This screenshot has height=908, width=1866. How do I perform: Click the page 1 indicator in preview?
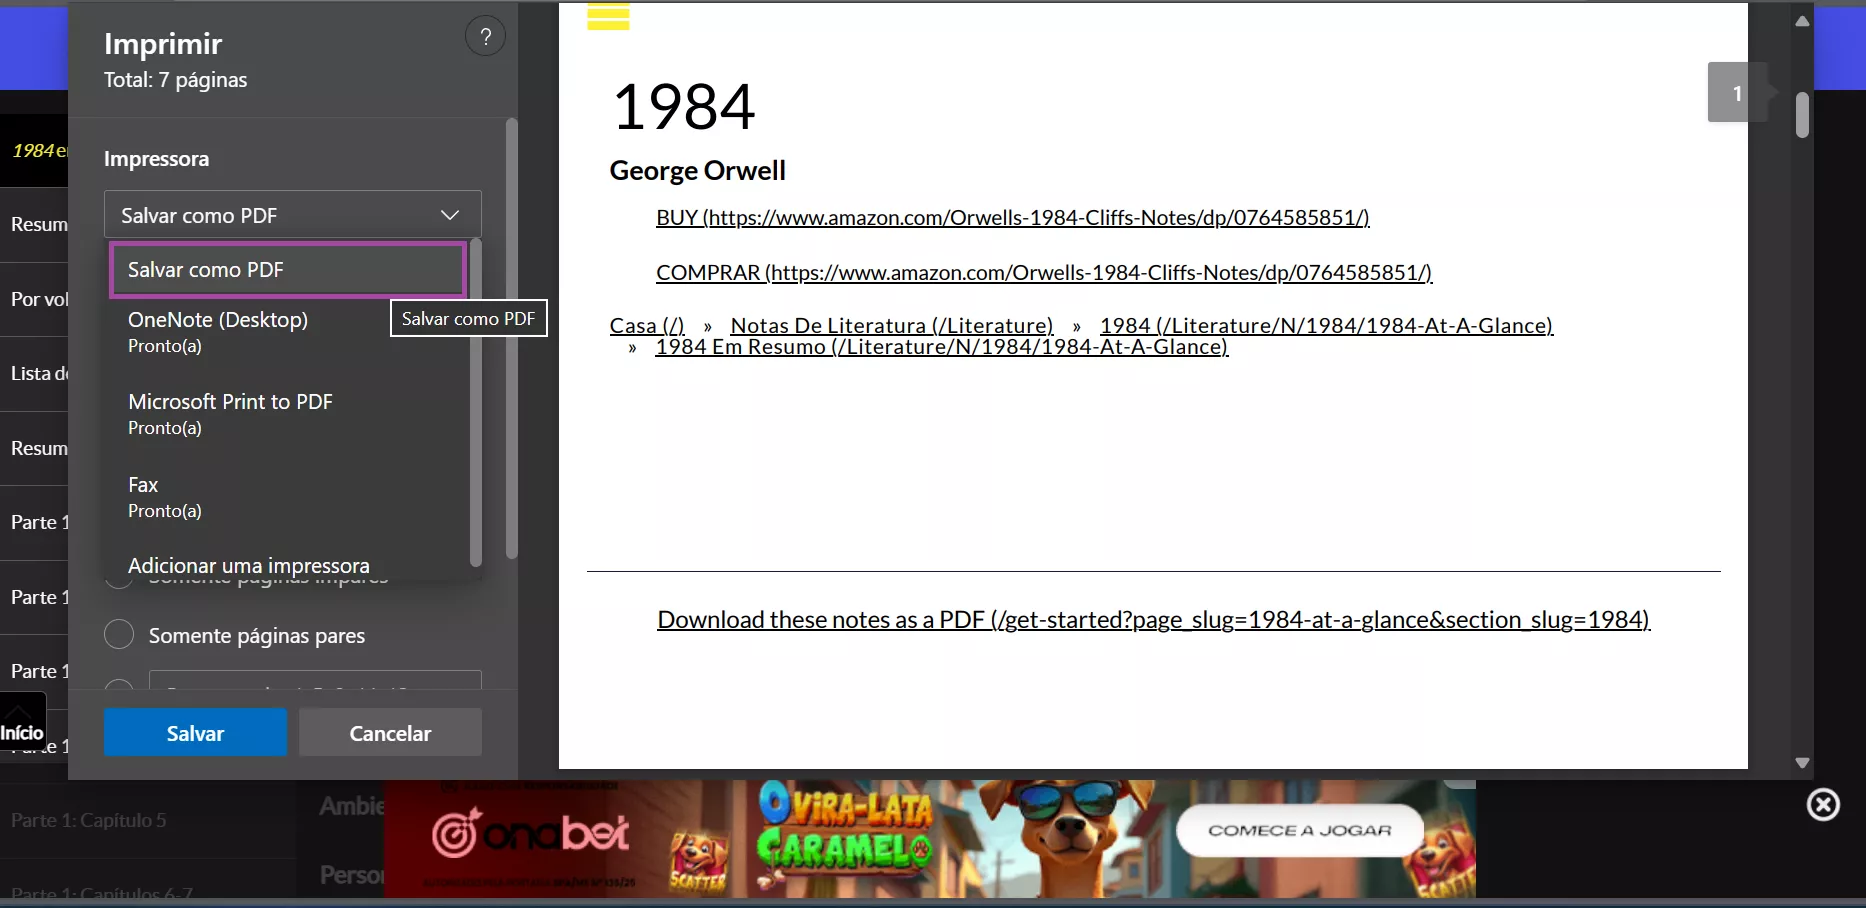click(x=1738, y=93)
